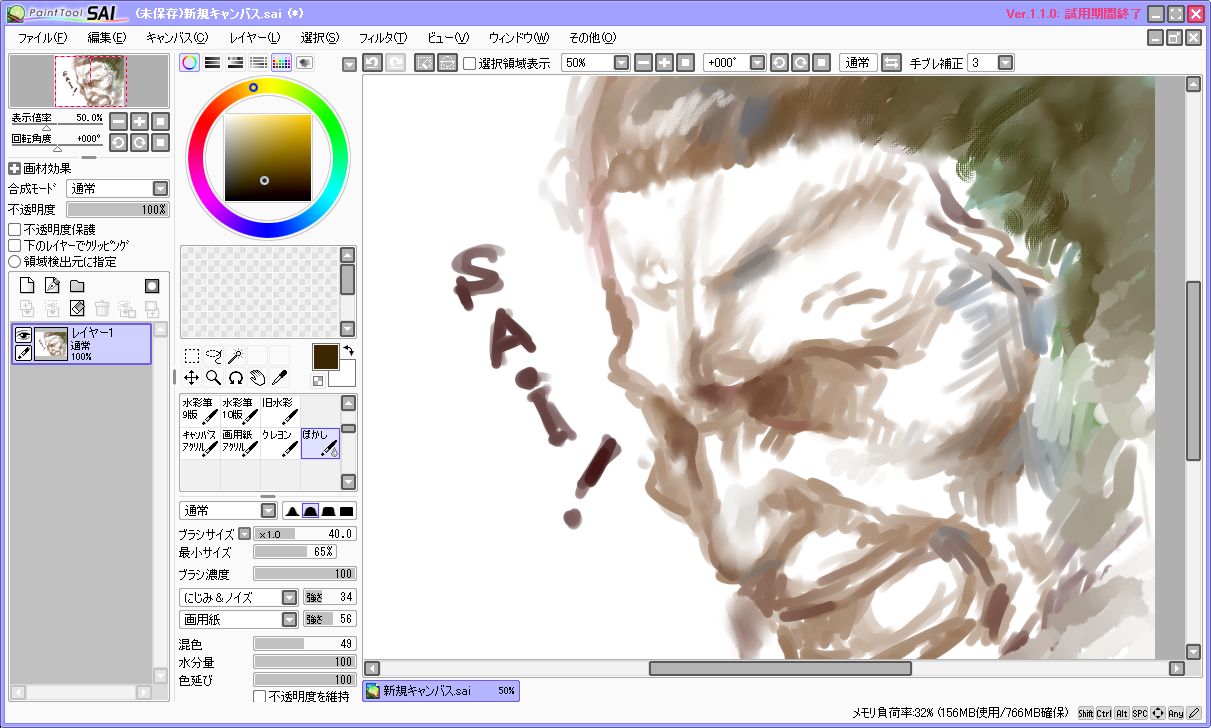Zoom in with toolbar plus button

[664, 62]
